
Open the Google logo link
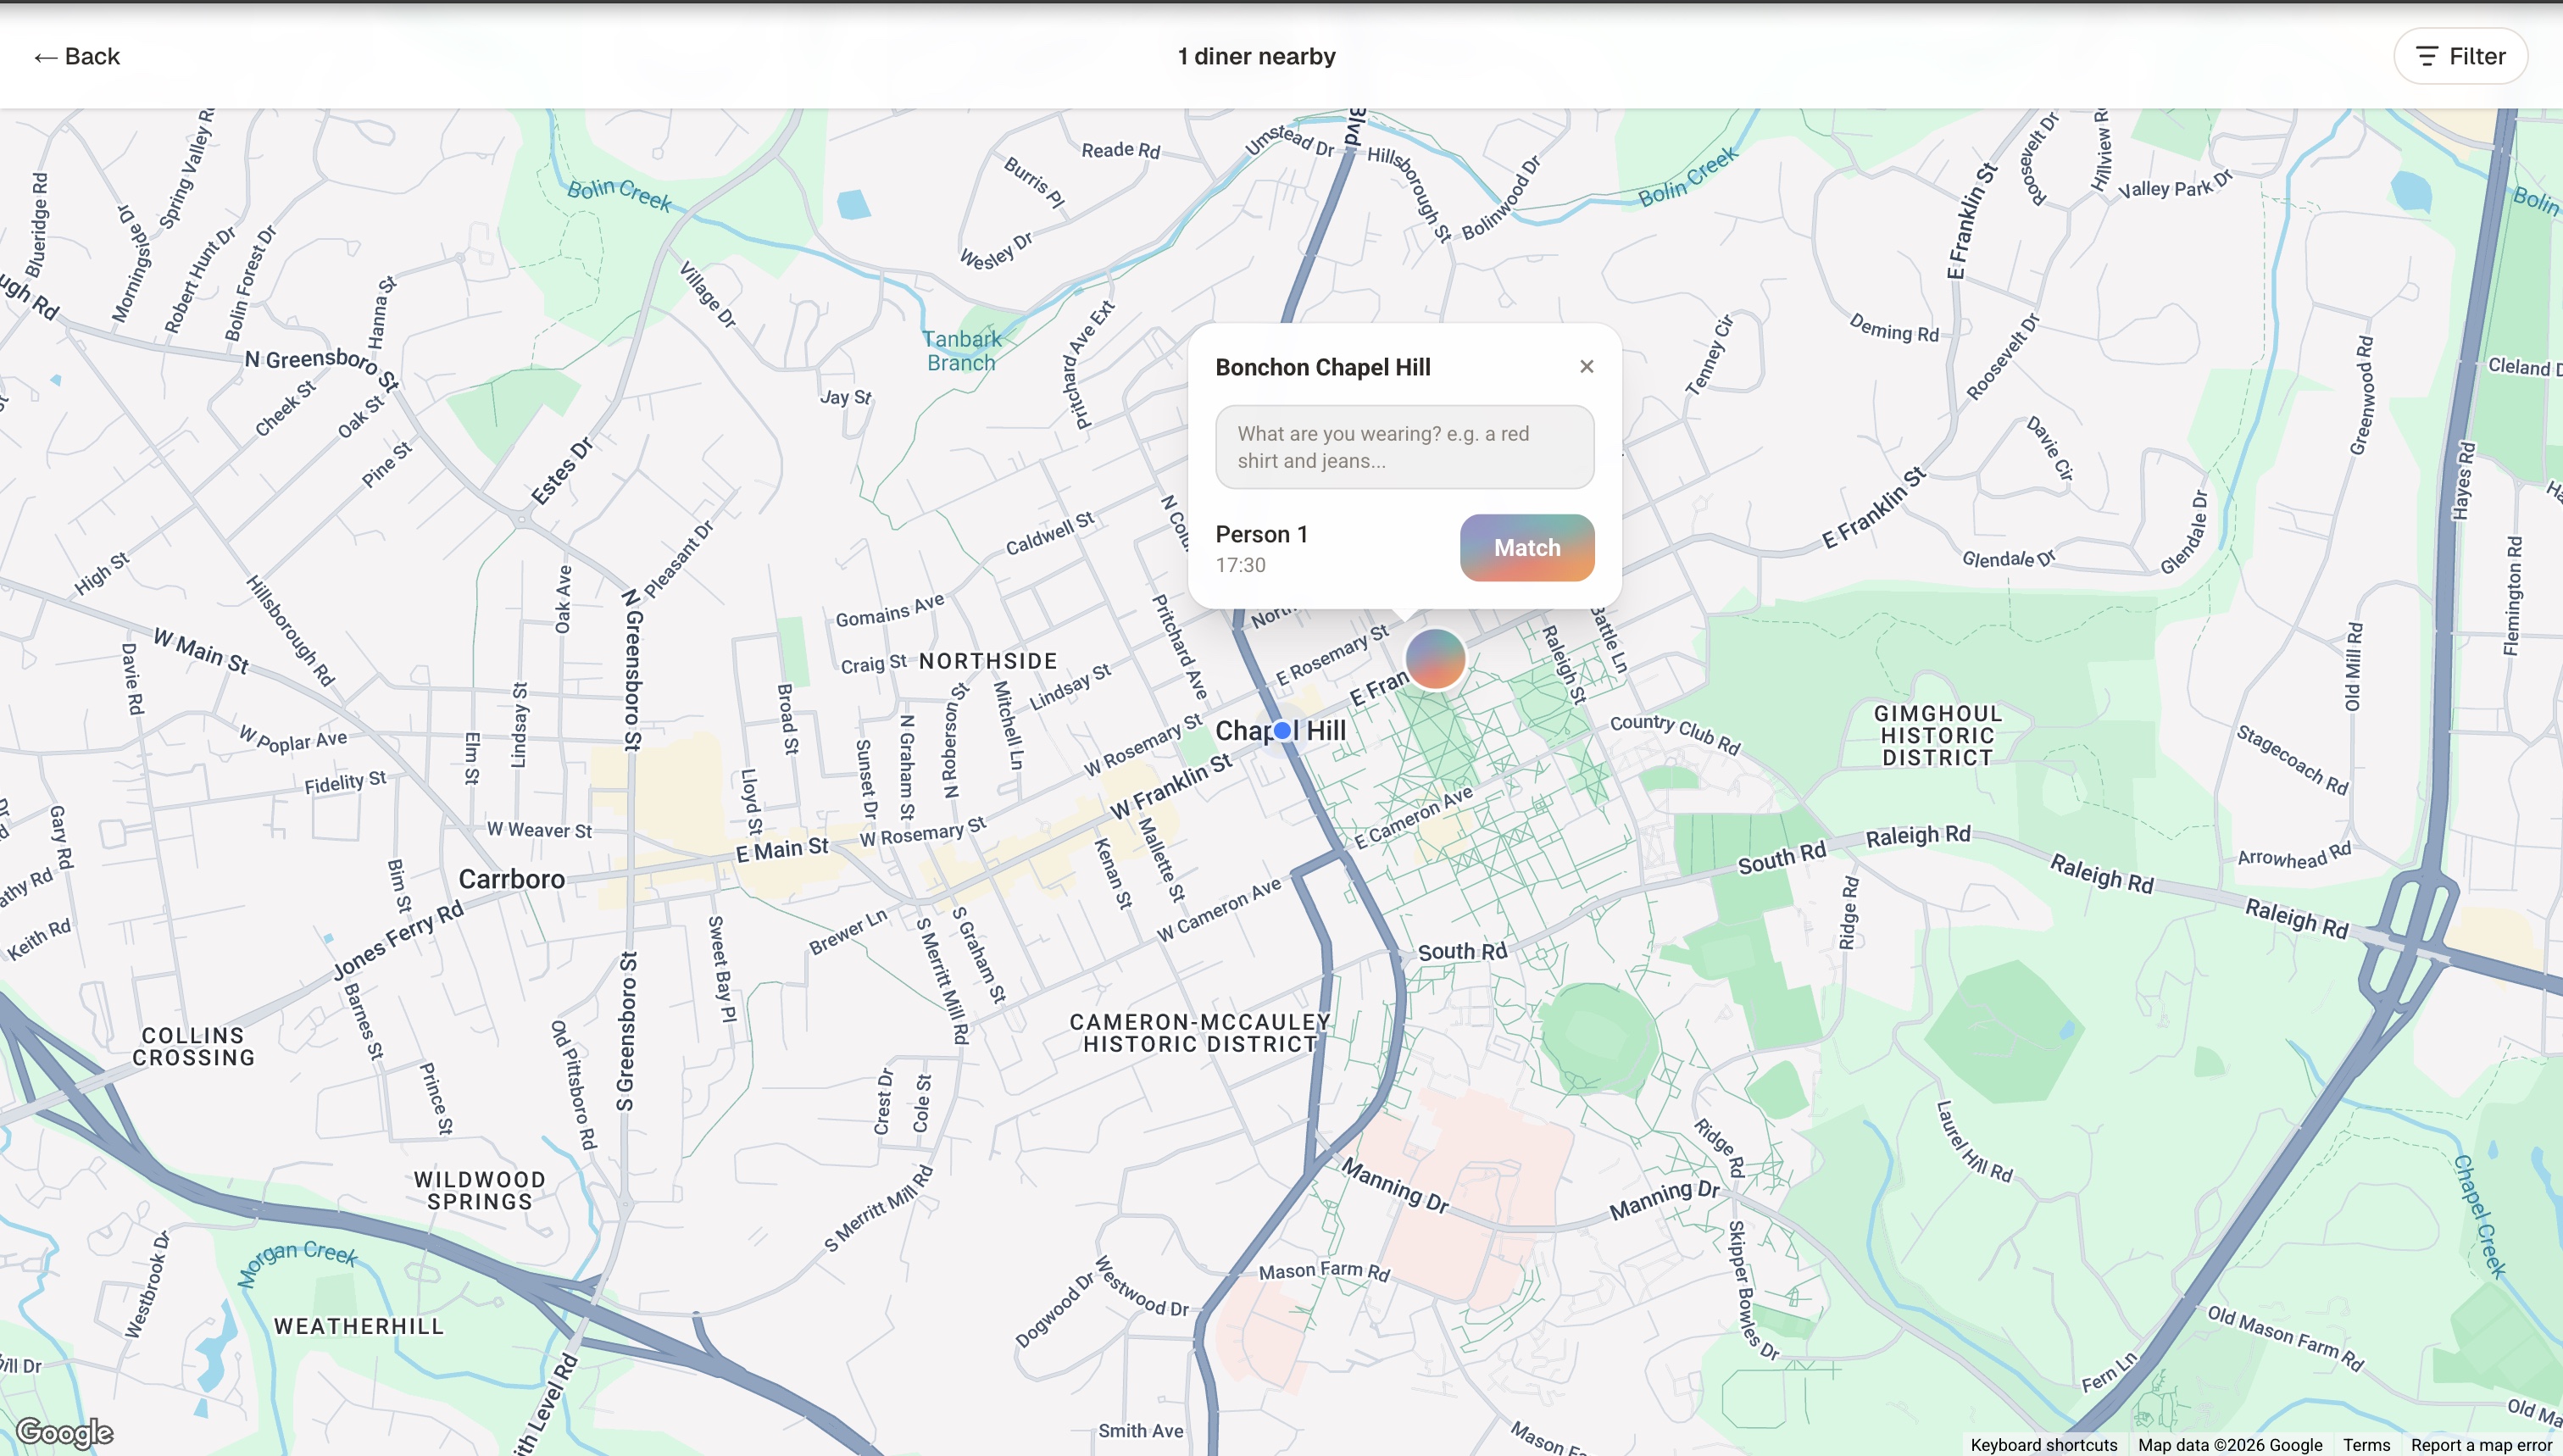[x=65, y=1432]
